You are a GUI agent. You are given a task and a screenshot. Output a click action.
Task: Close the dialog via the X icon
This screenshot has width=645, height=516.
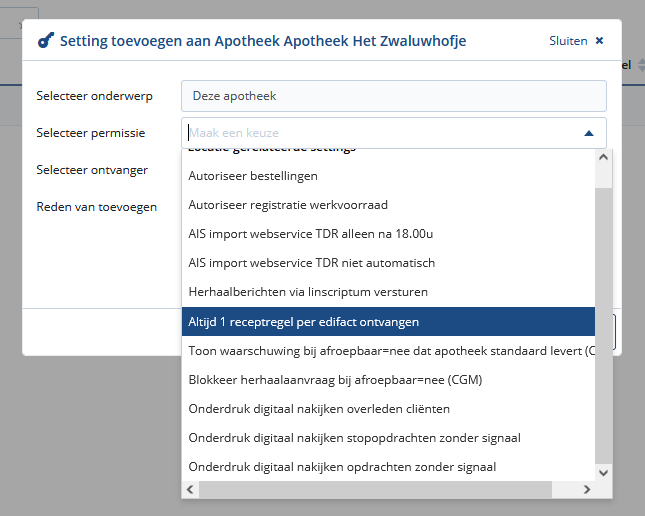click(599, 41)
